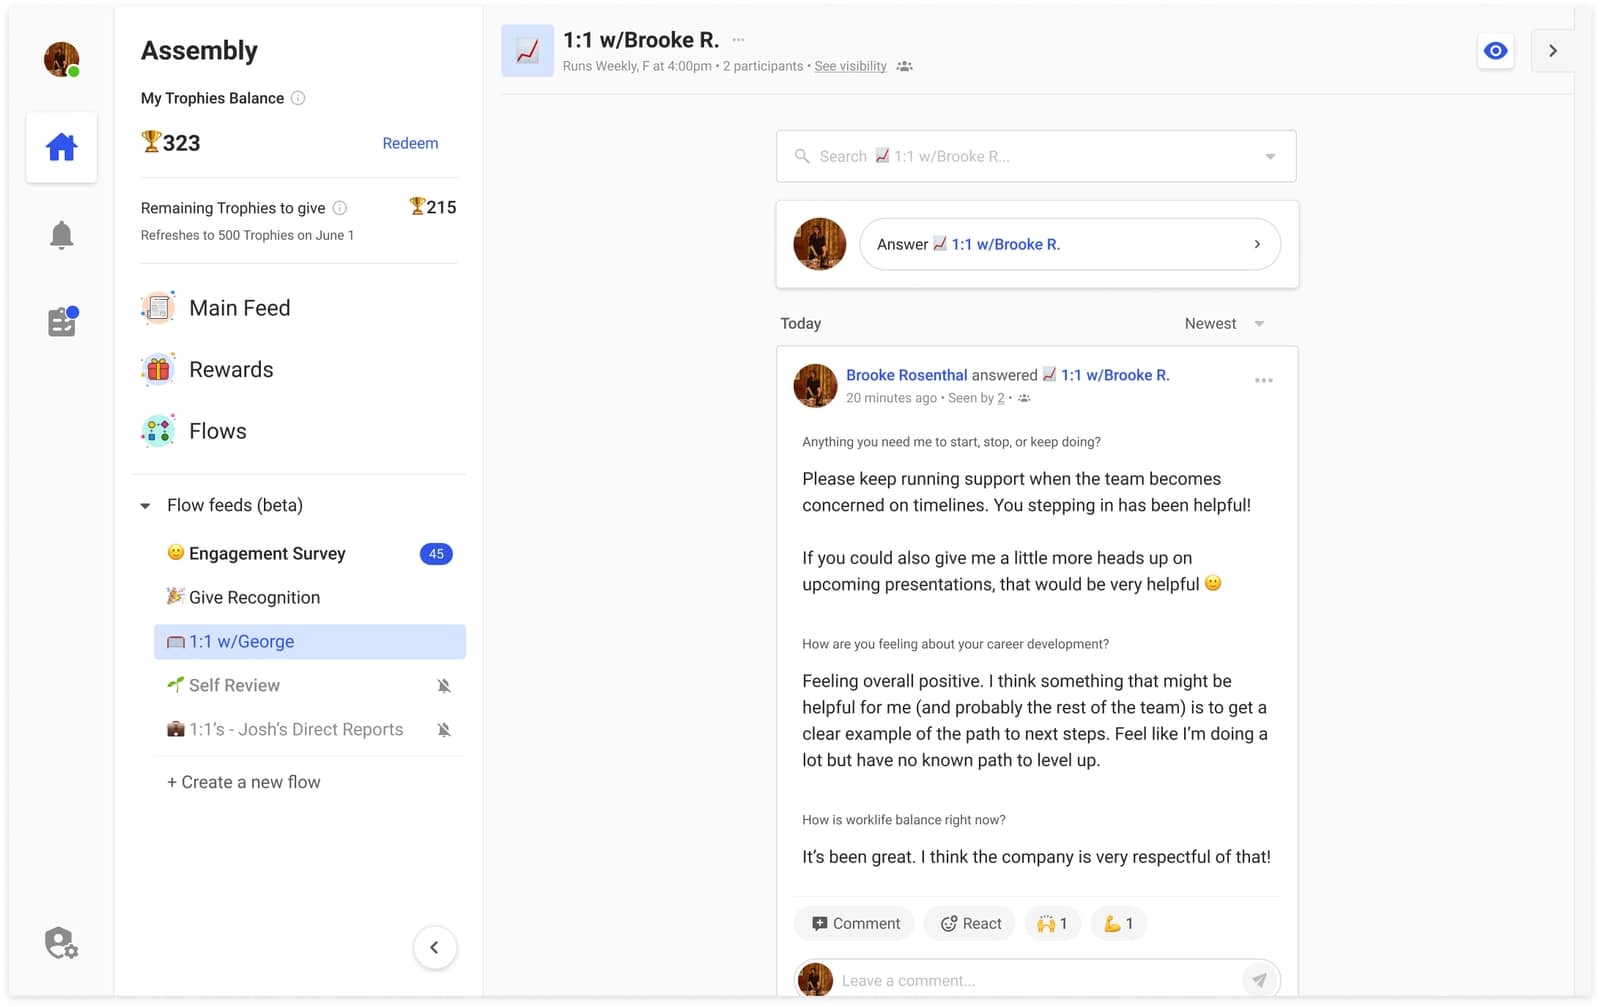The image size is (1600, 1007).
Task: Select the Home icon in the left sidebar
Action: point(61,147)
